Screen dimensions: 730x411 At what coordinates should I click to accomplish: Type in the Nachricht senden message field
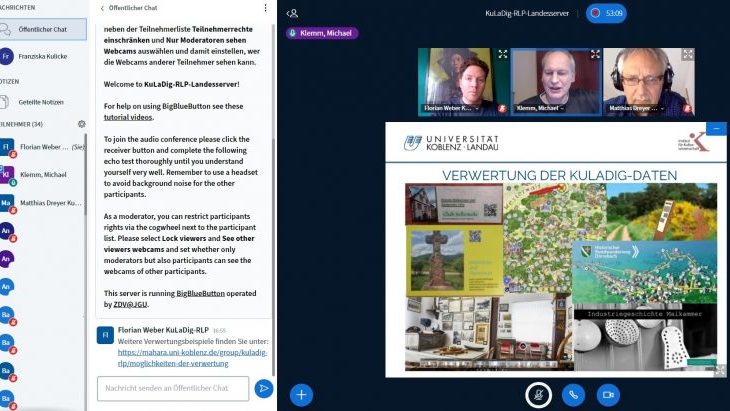click(x=172, y=388)
